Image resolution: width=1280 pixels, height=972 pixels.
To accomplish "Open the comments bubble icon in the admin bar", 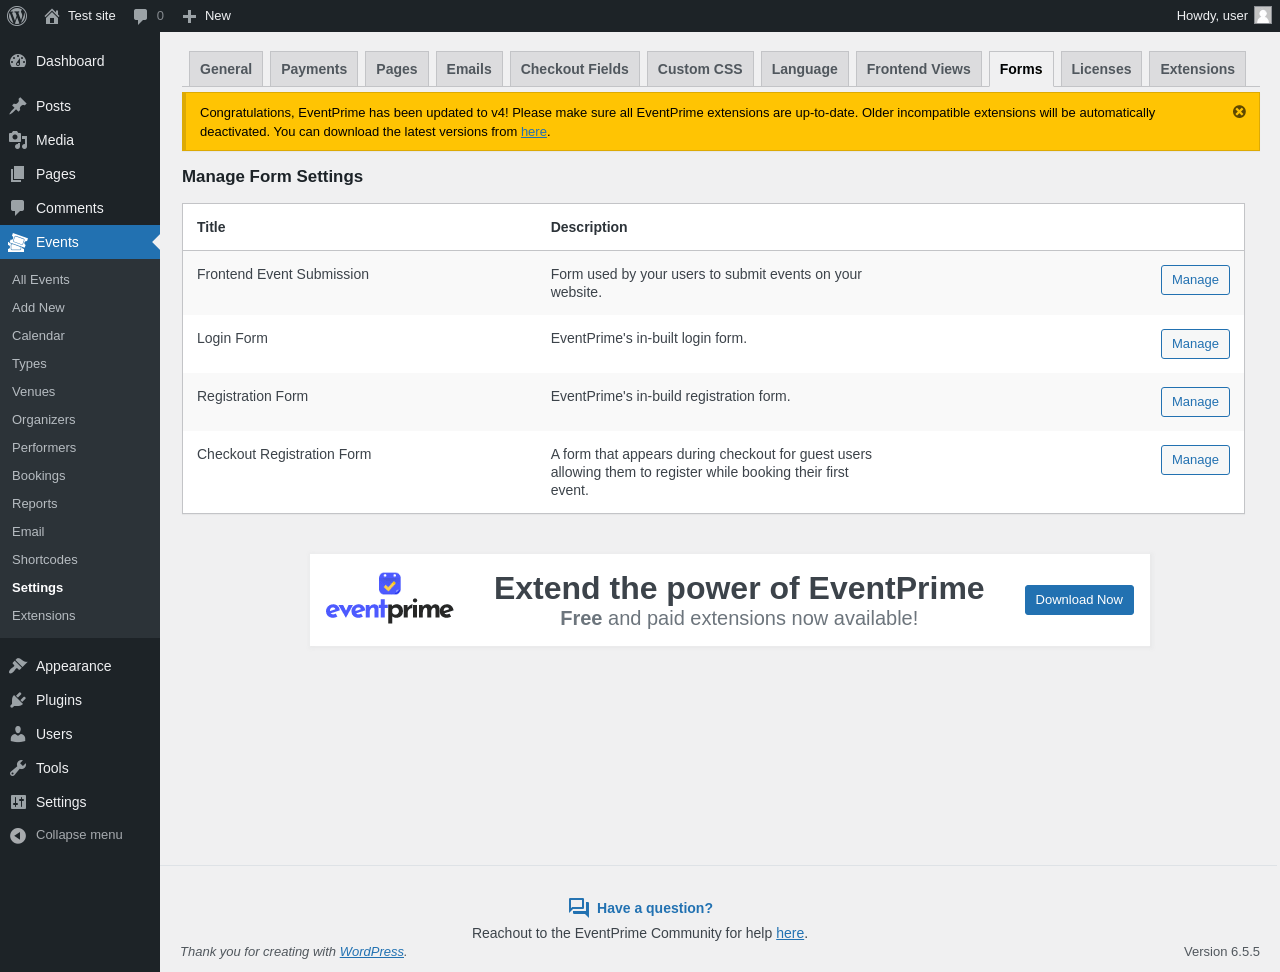I will [141, 16].
